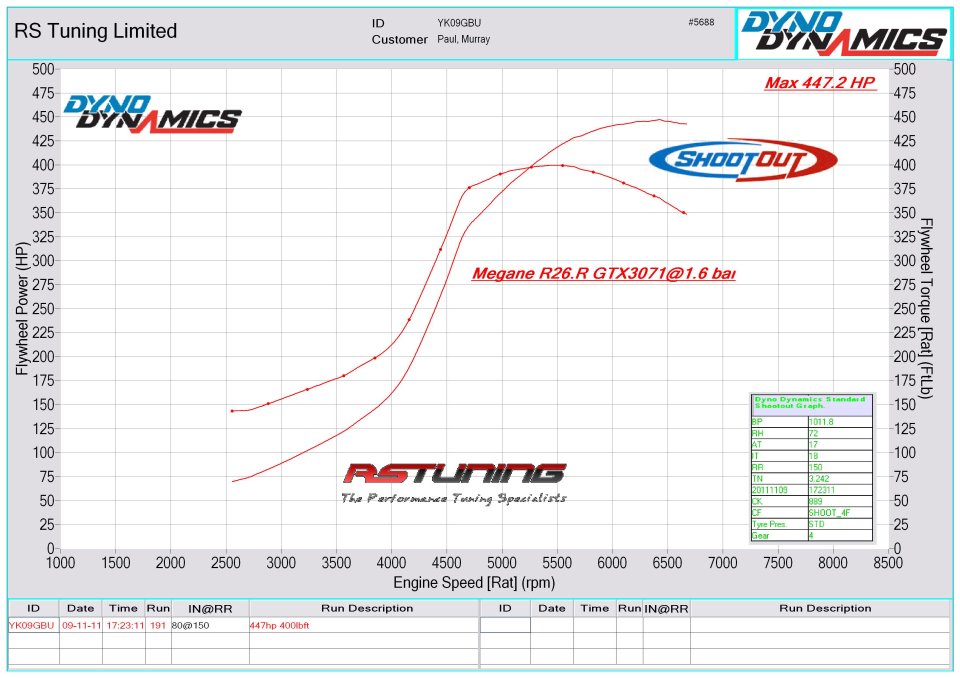Click the Dyno Dynamics logo in header
The height and width of the screenshot is (678, 960).
tap(843, 34)
